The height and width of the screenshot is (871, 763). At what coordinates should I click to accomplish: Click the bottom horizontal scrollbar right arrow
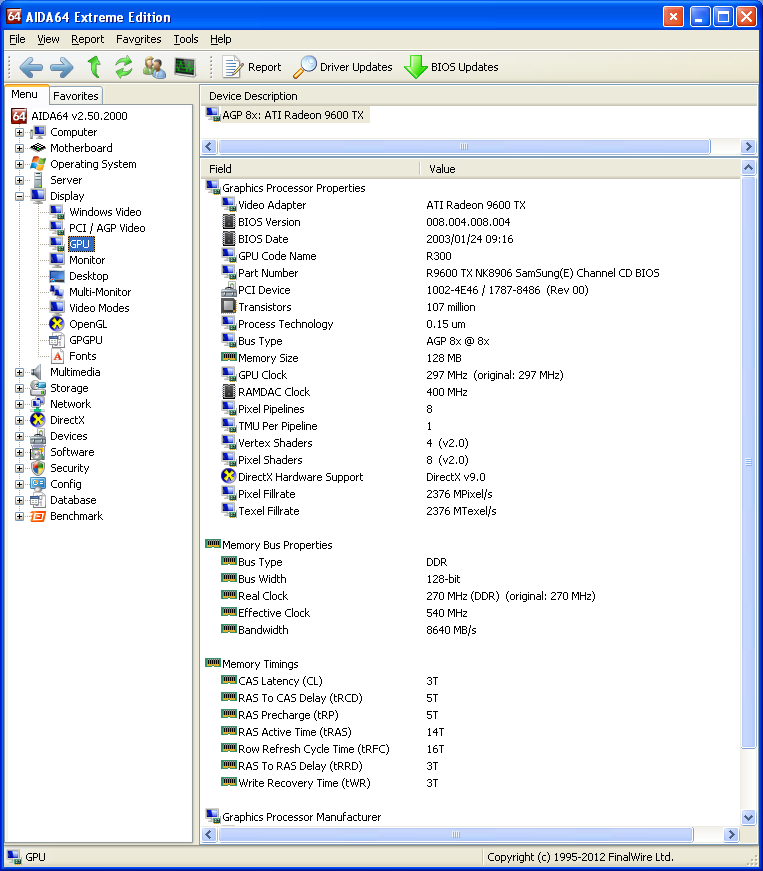coord(731,834)
